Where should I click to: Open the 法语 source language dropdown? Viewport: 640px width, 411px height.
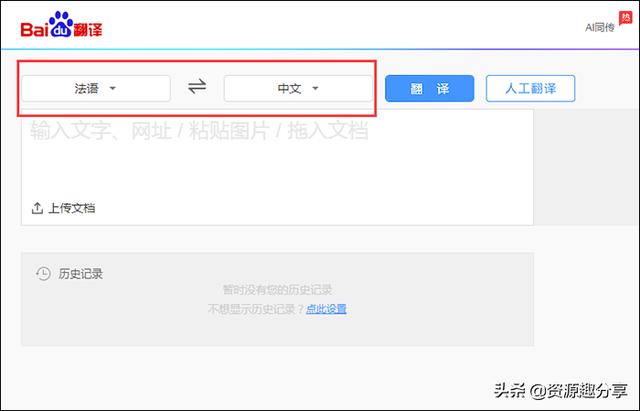click(95, 88)
